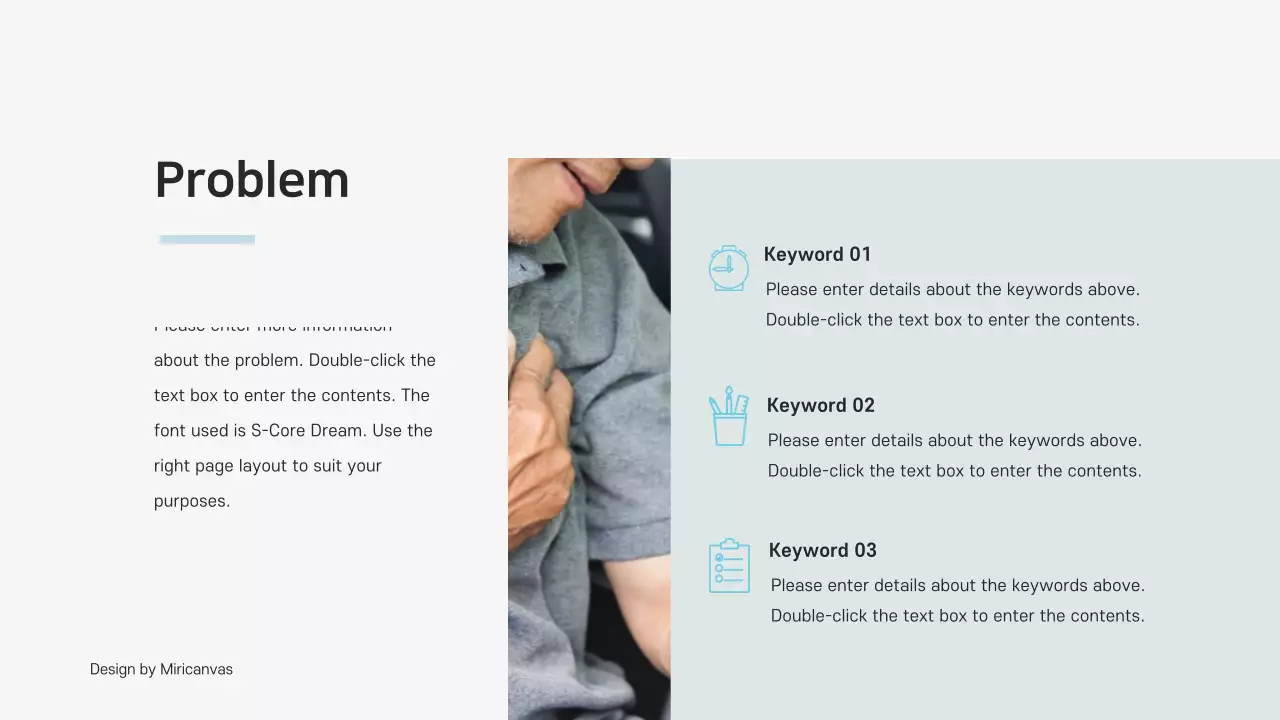The width and height of the screenshot is (1280, 720).
Task: Click the 'right page layout to suit your' line
Action: click(268, 466)
